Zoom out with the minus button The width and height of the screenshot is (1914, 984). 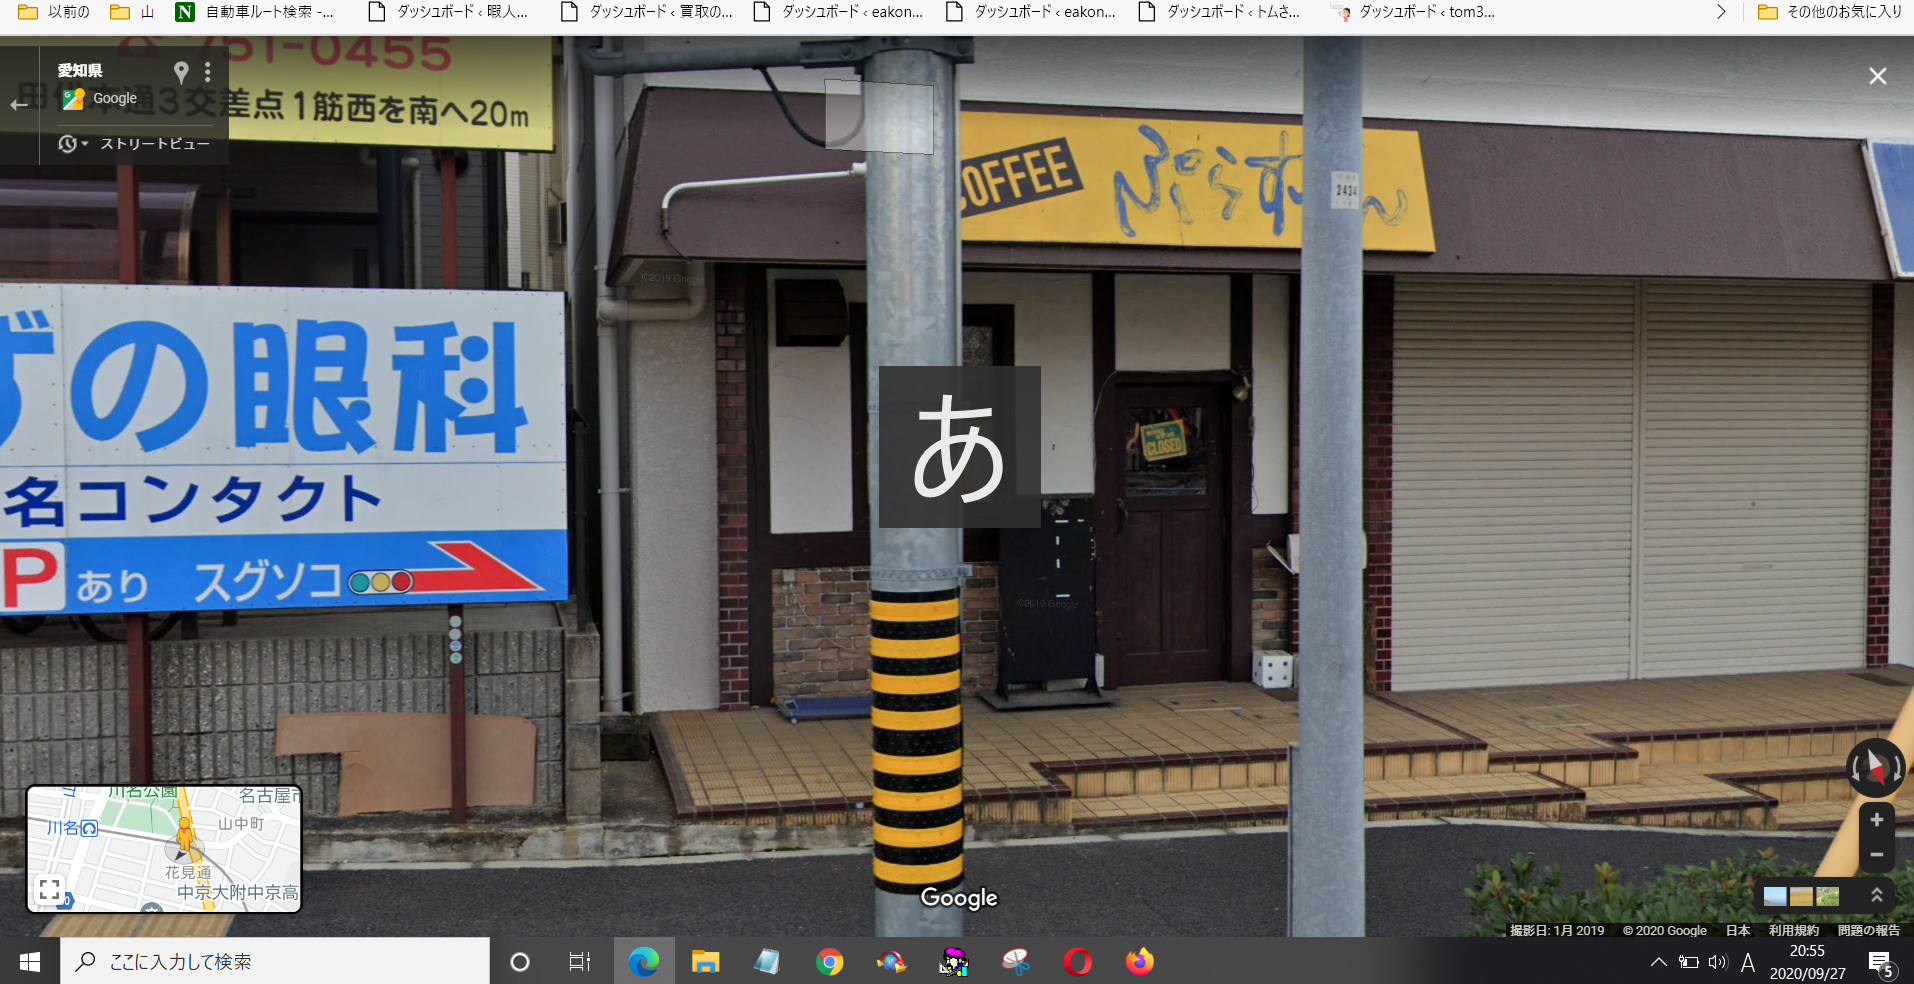pyautogui.click(x=1876, y=855)
